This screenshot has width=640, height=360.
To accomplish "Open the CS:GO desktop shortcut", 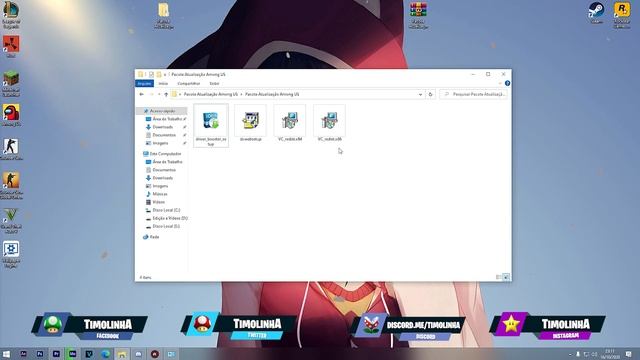I will (x=11, y=186).
